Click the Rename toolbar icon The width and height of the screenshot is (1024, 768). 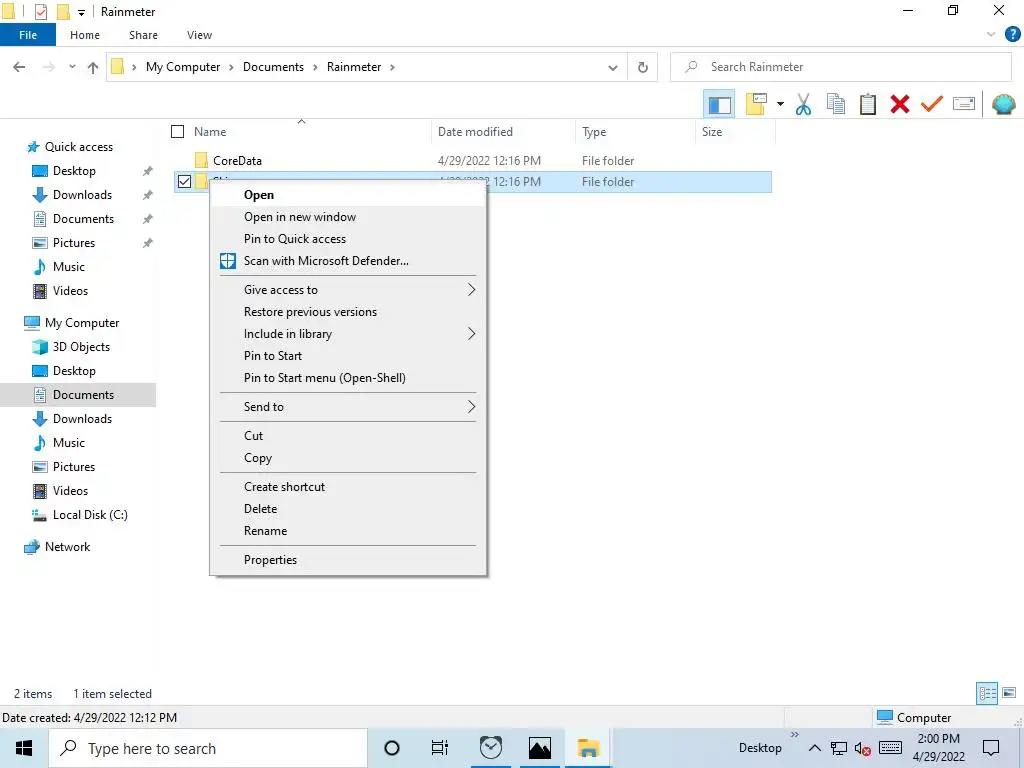pos(964,104)
